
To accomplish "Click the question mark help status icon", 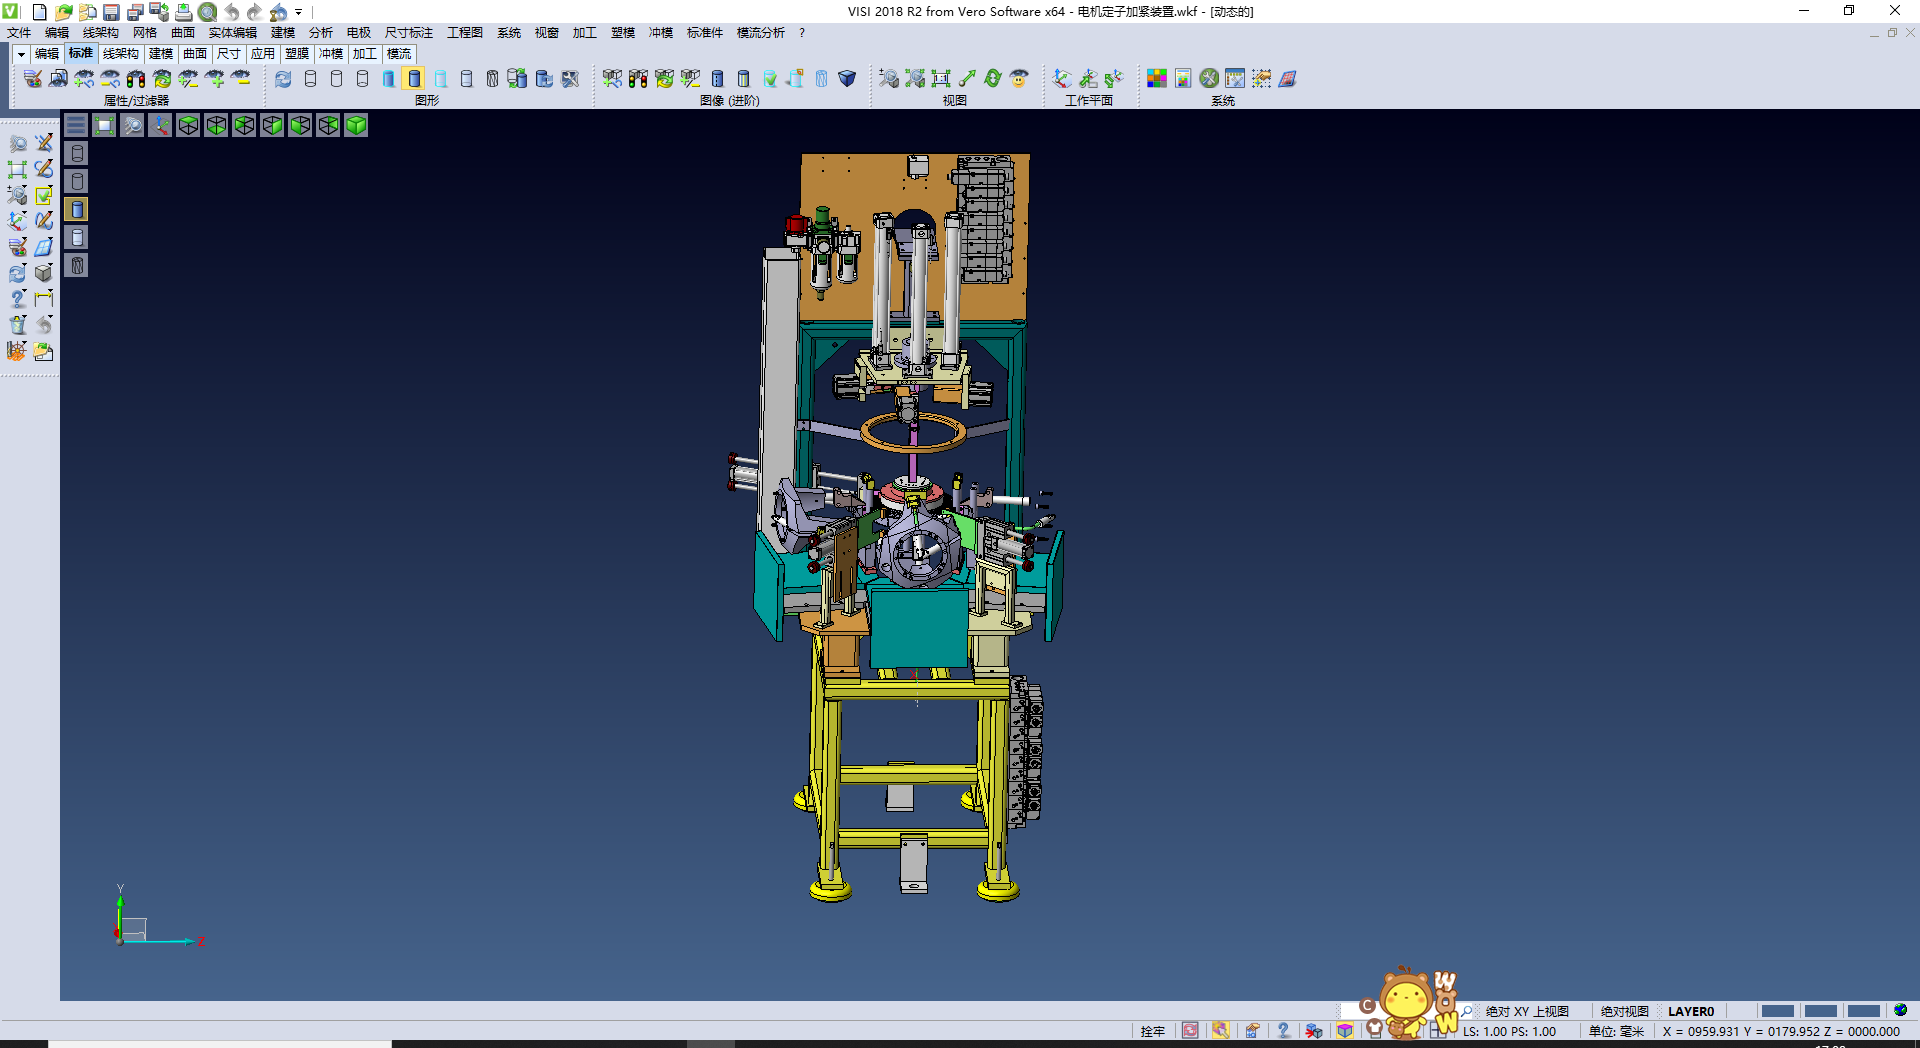I will tap(1283, 1031).
